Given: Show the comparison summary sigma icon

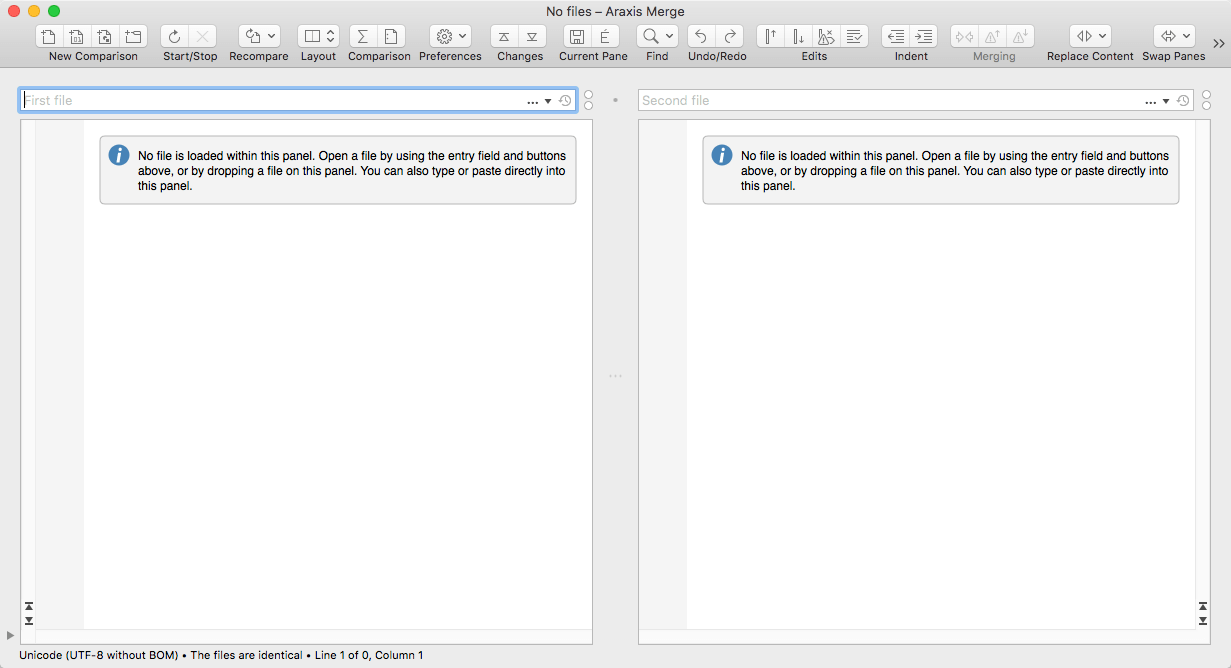Looking at the screenshot, I should 363,36.
